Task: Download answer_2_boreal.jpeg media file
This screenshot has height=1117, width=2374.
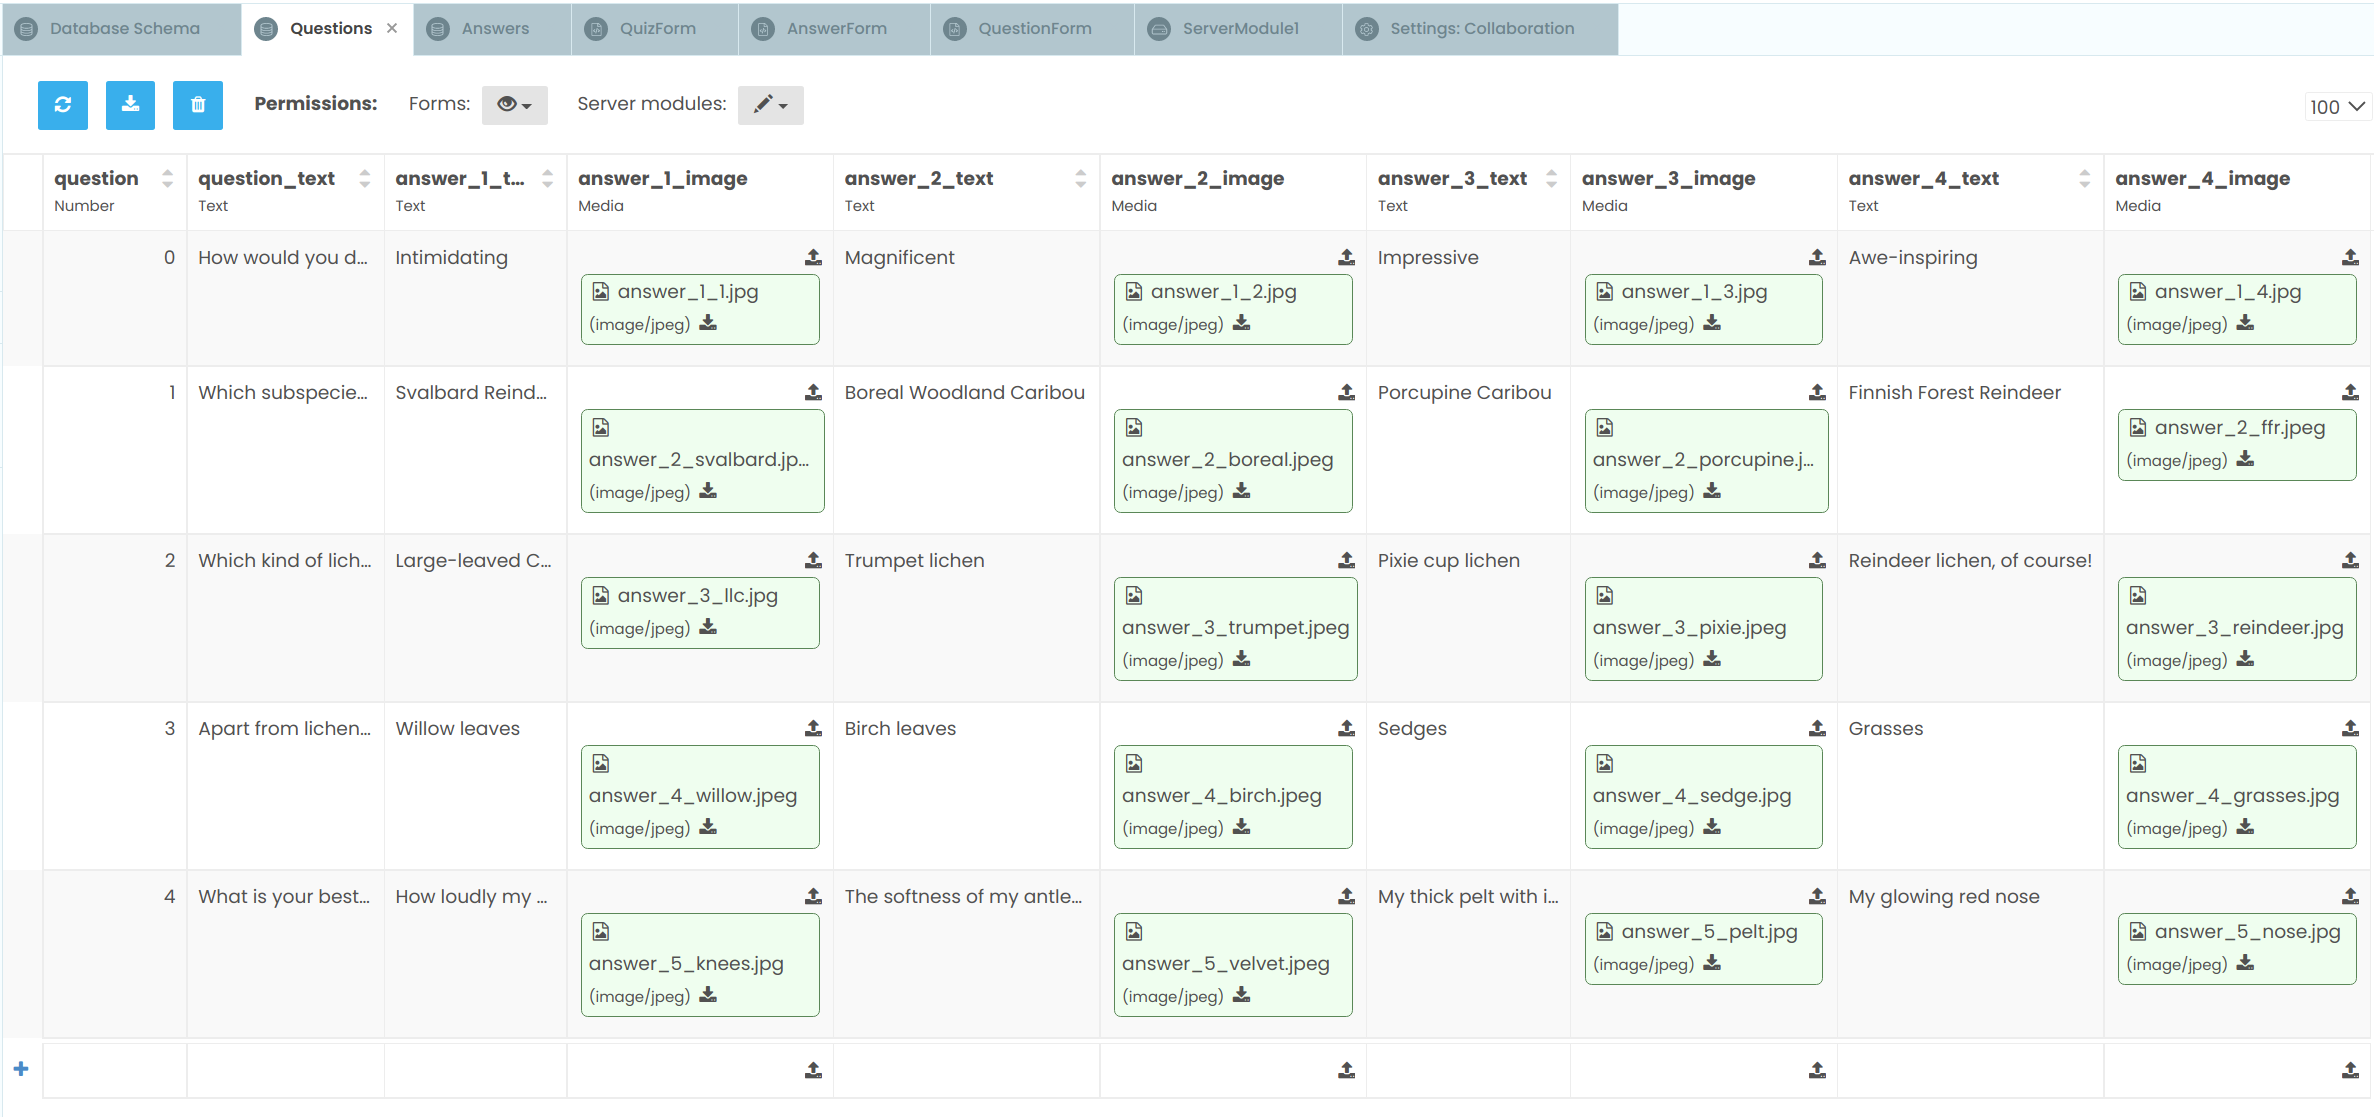Action: pyautogui.click(x=1241, y=491)
